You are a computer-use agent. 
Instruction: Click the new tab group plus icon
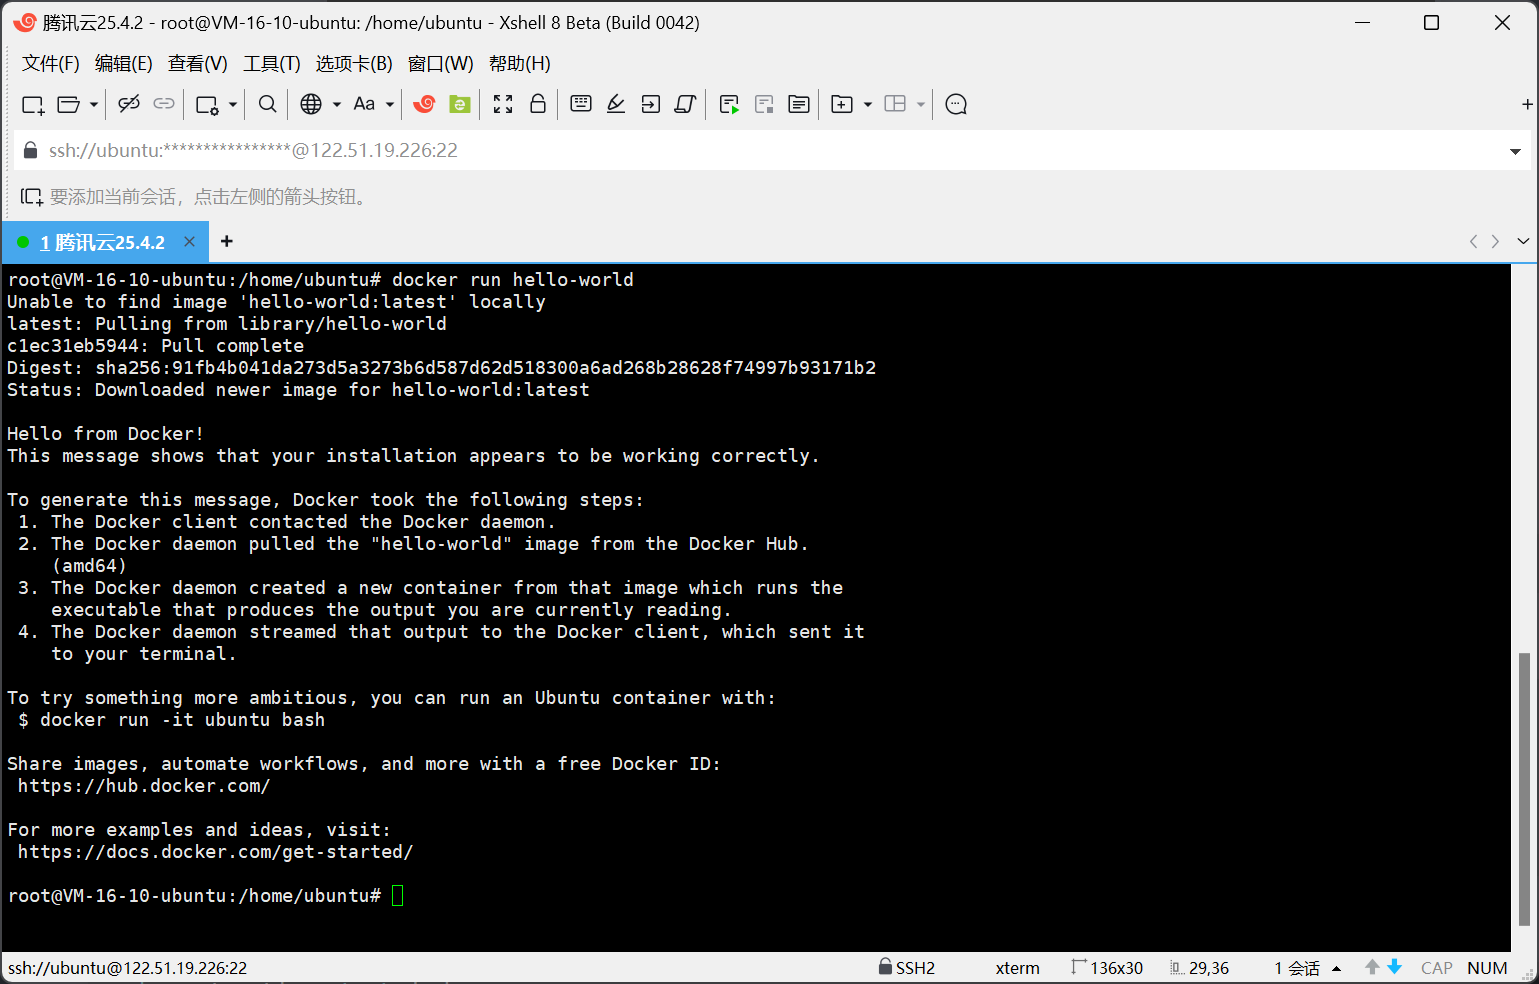pos(842,104)
